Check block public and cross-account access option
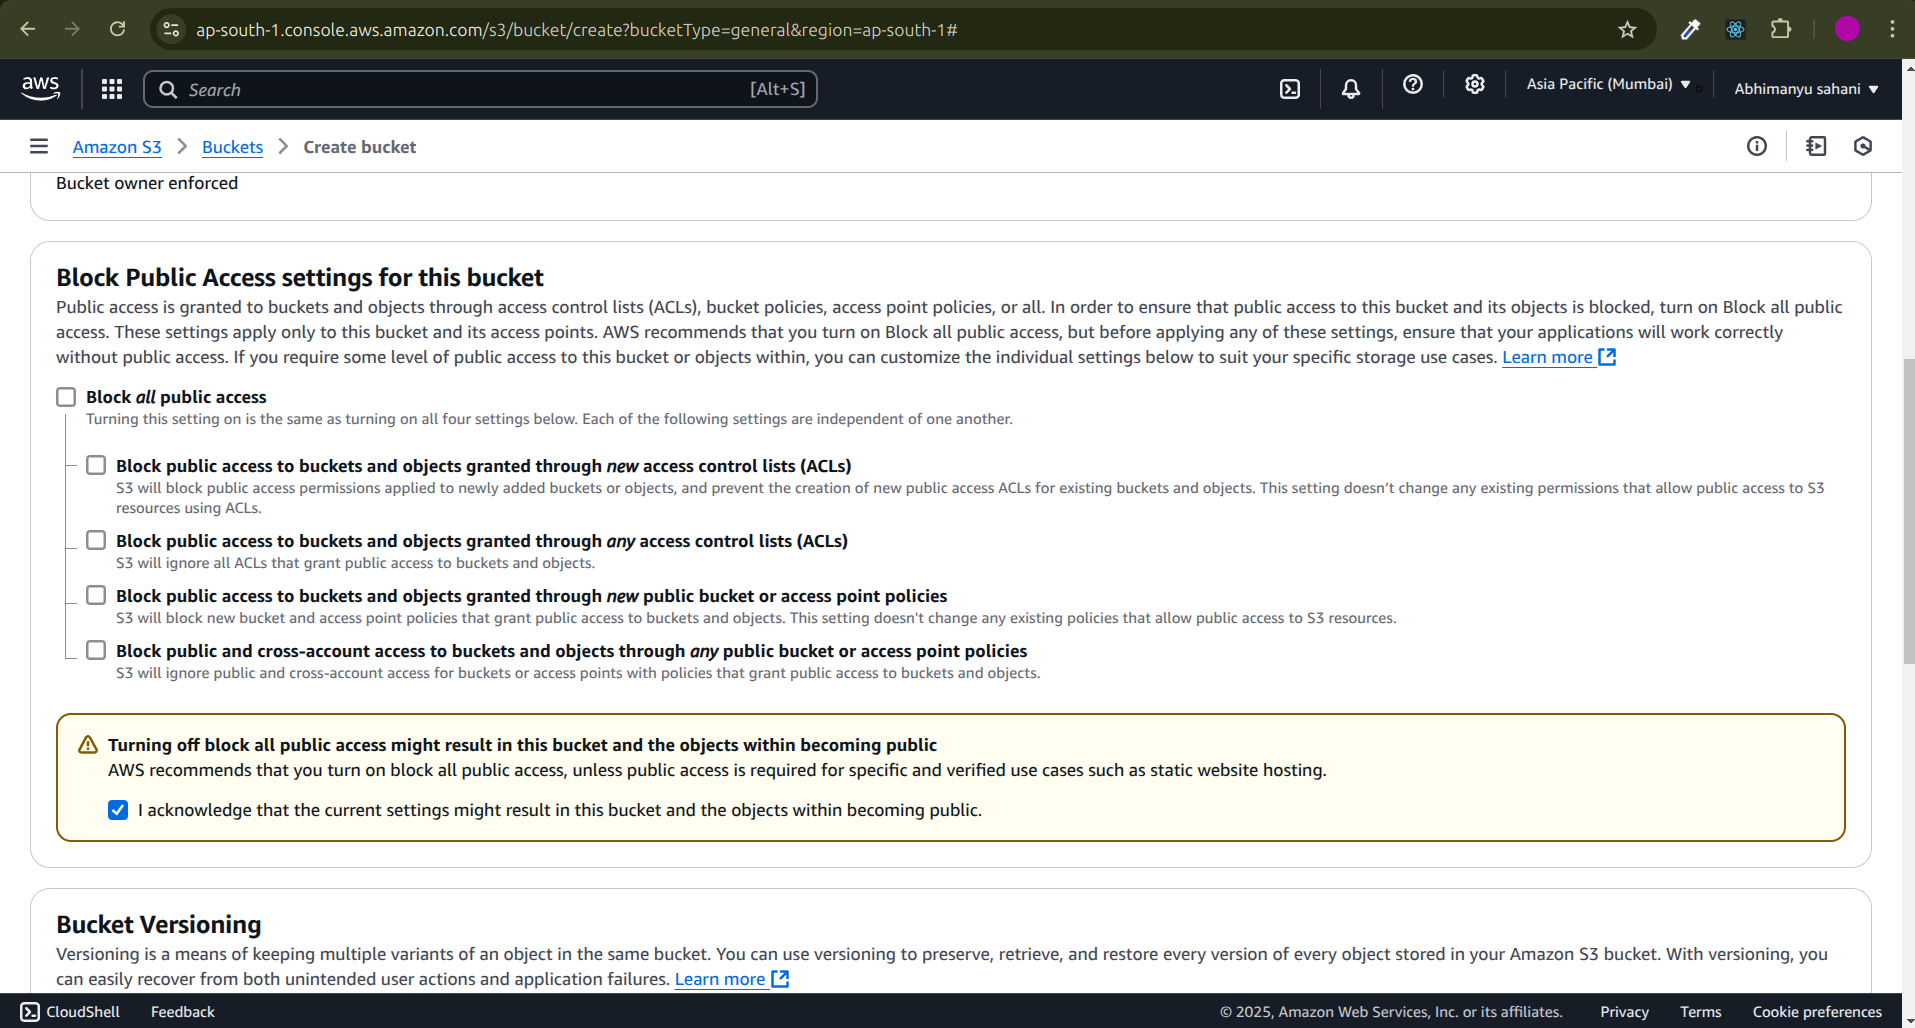Image resolution: width=1915 pixels, height=1028 pixels. click(96, 650)
